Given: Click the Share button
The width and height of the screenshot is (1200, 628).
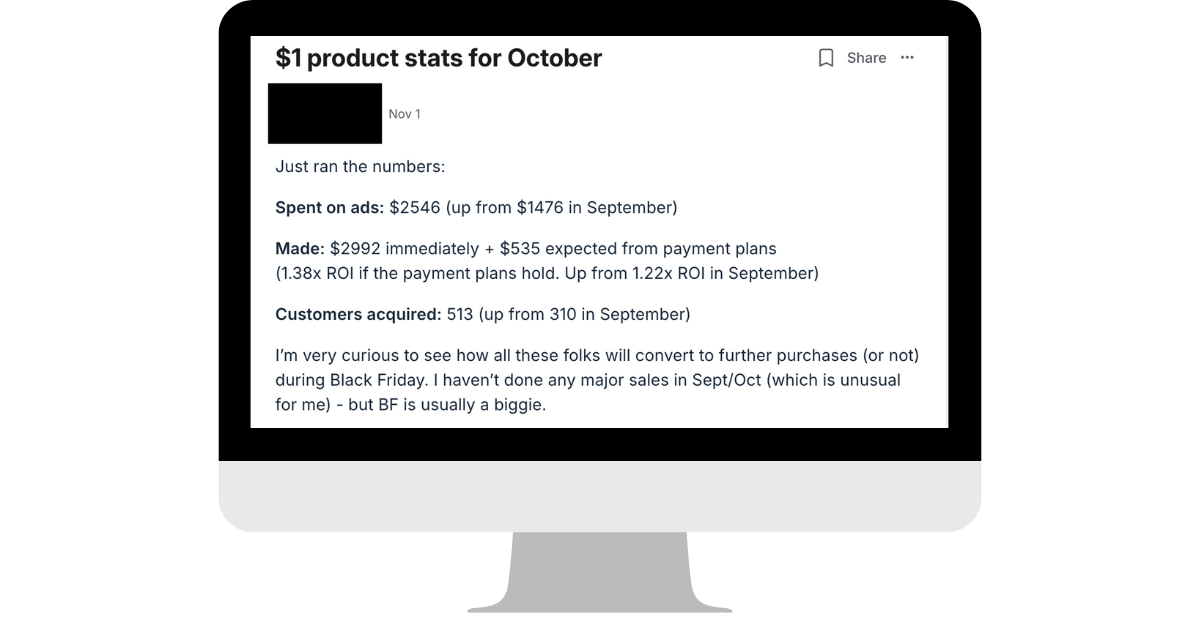Looking at the screenshot, I should (x=866, y=58).
